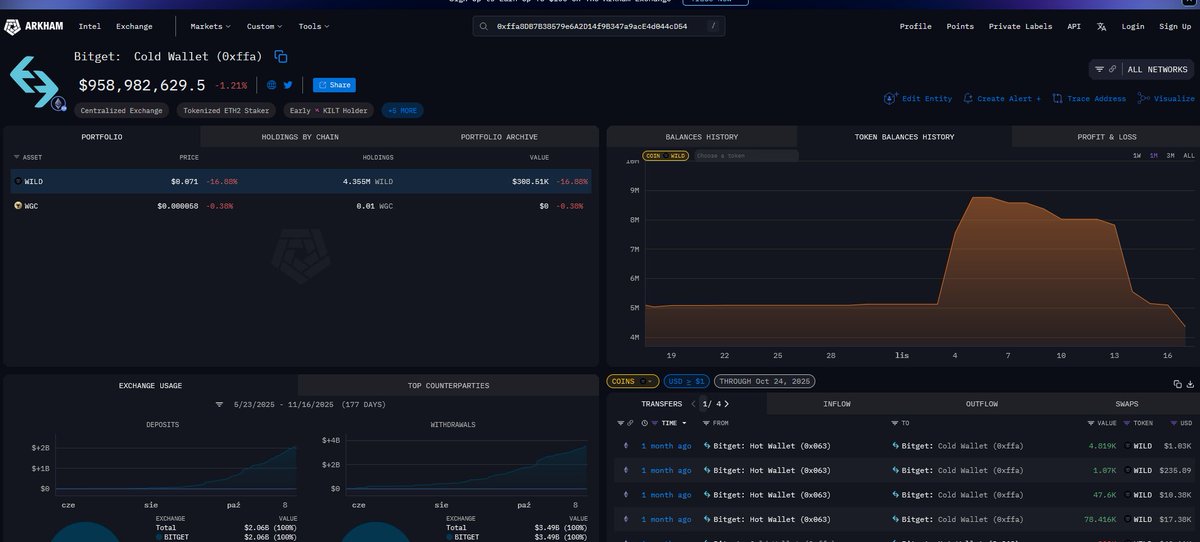Click the WGC token icon in portfolio

pos(18,205)
